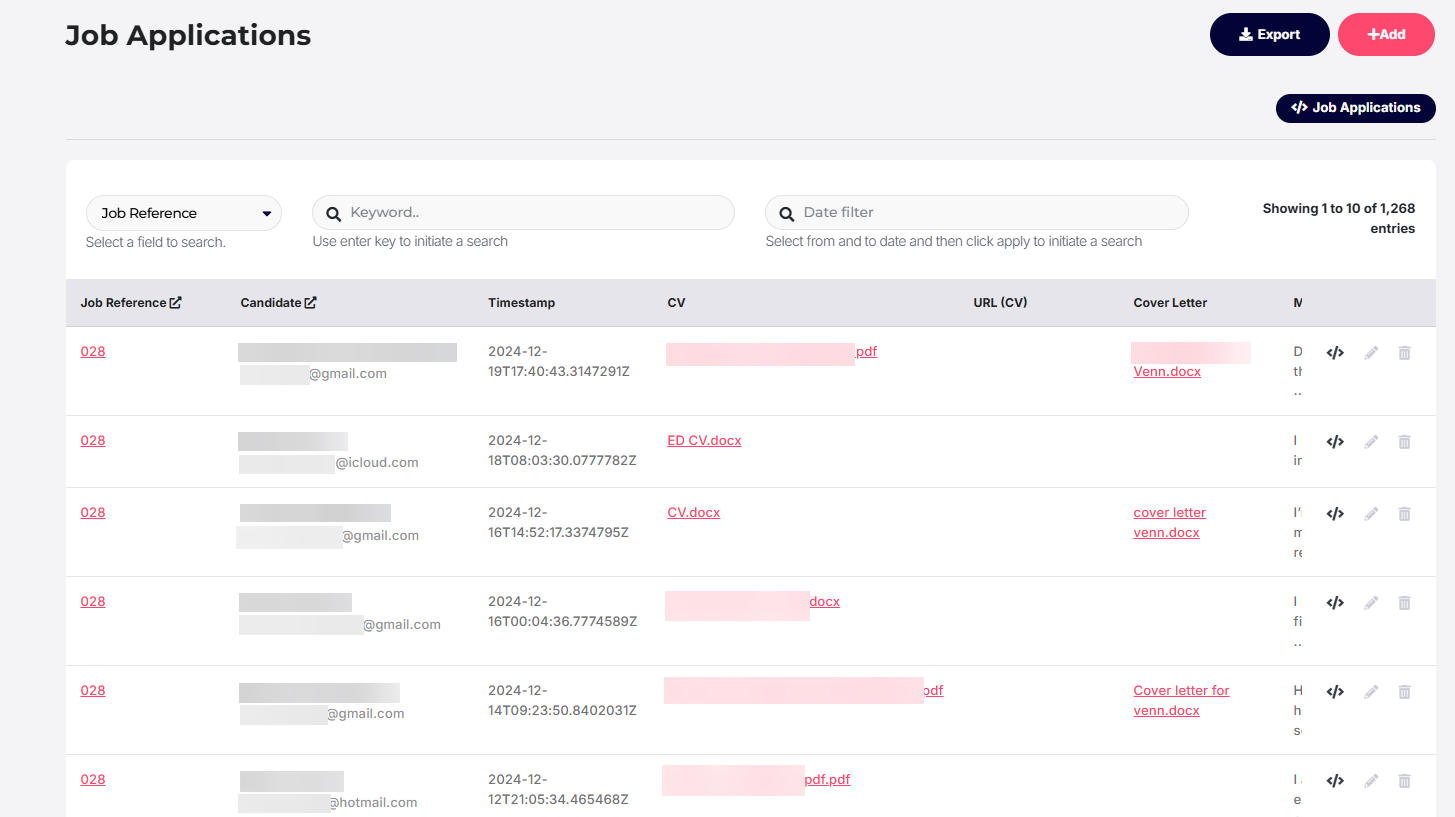Image resolution: width=1455 pixels, height=817 pixels.
Task: Open job reference 028 in ED CV.docx row
Action: (93, 441)
